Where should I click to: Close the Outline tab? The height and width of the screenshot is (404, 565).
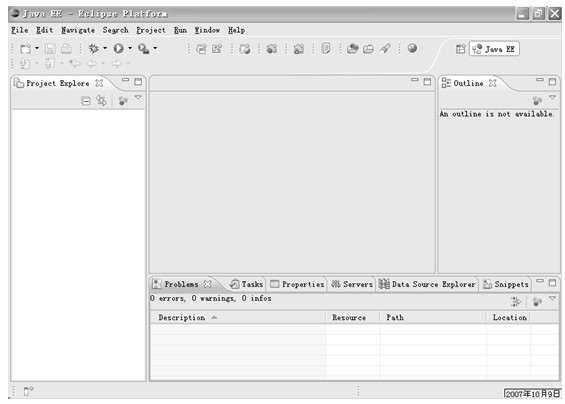click(493, 83)
